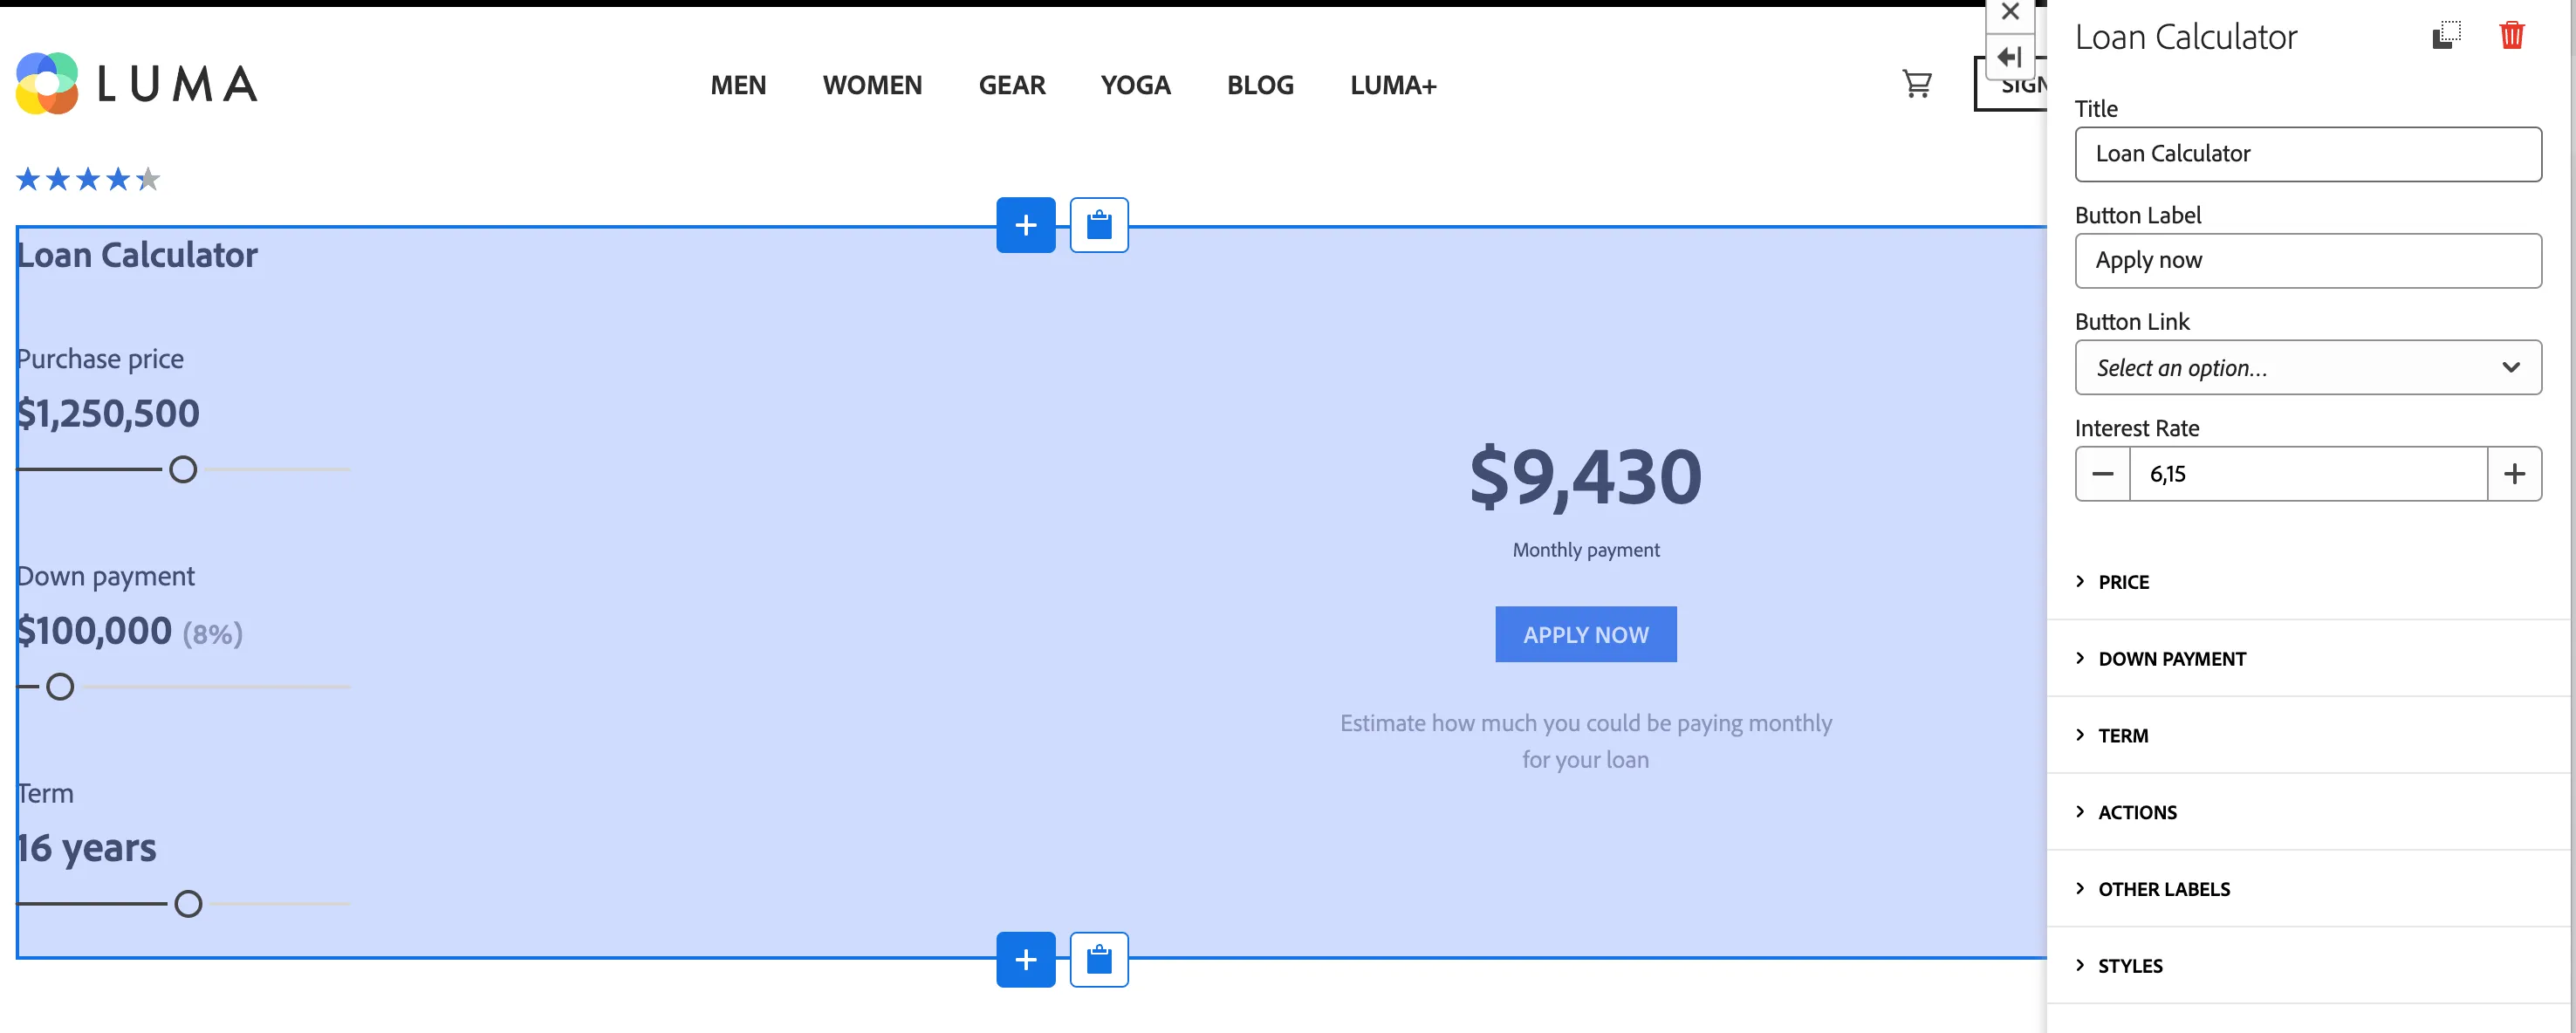Expand the STYLES section
Viewport: 2576px width, 1033px height.
2310,966
